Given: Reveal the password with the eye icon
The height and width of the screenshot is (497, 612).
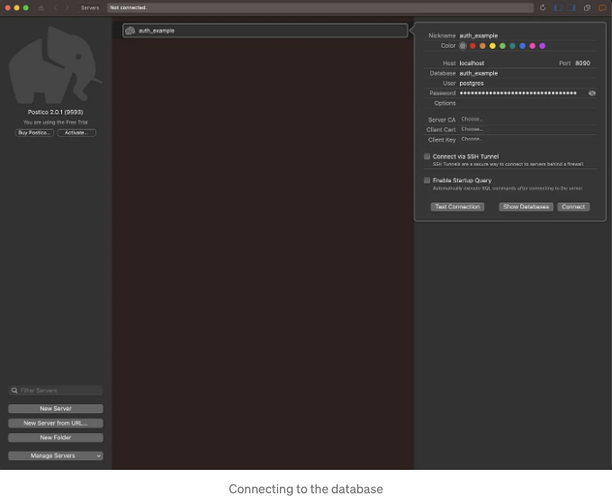Looking at the screenshot, I should [592, 93].
